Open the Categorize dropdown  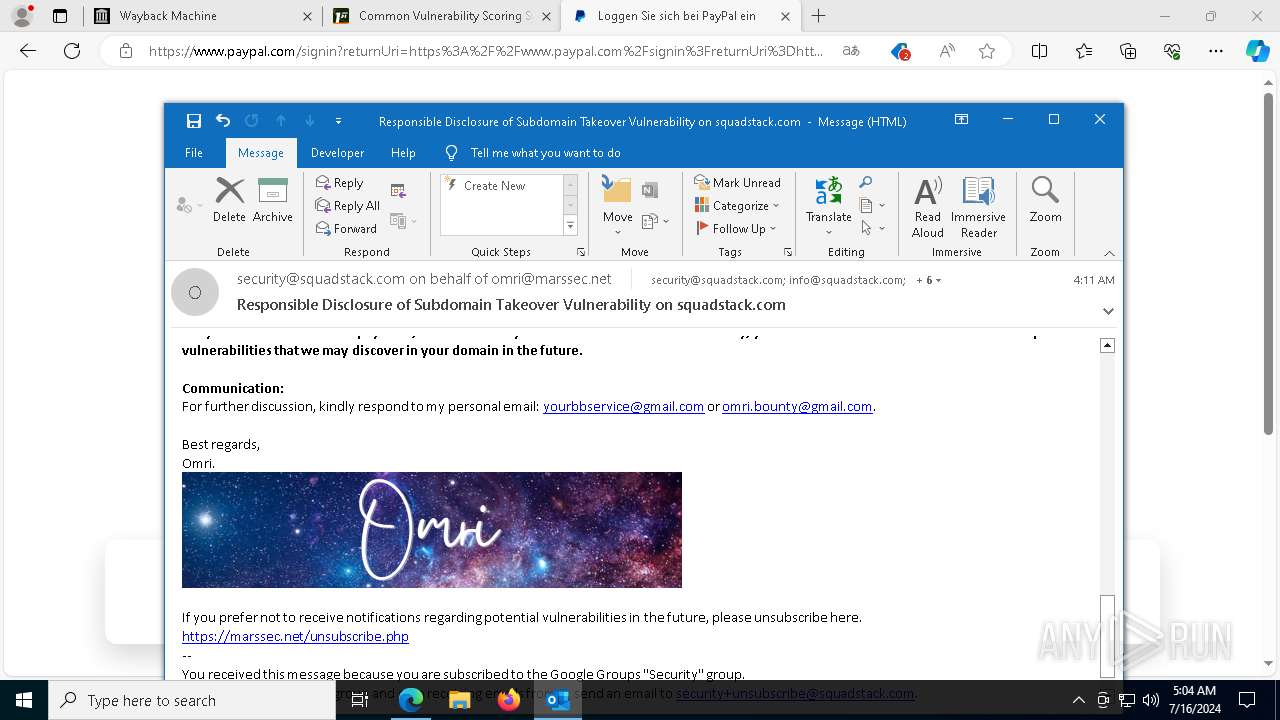(x=737, y=206)
